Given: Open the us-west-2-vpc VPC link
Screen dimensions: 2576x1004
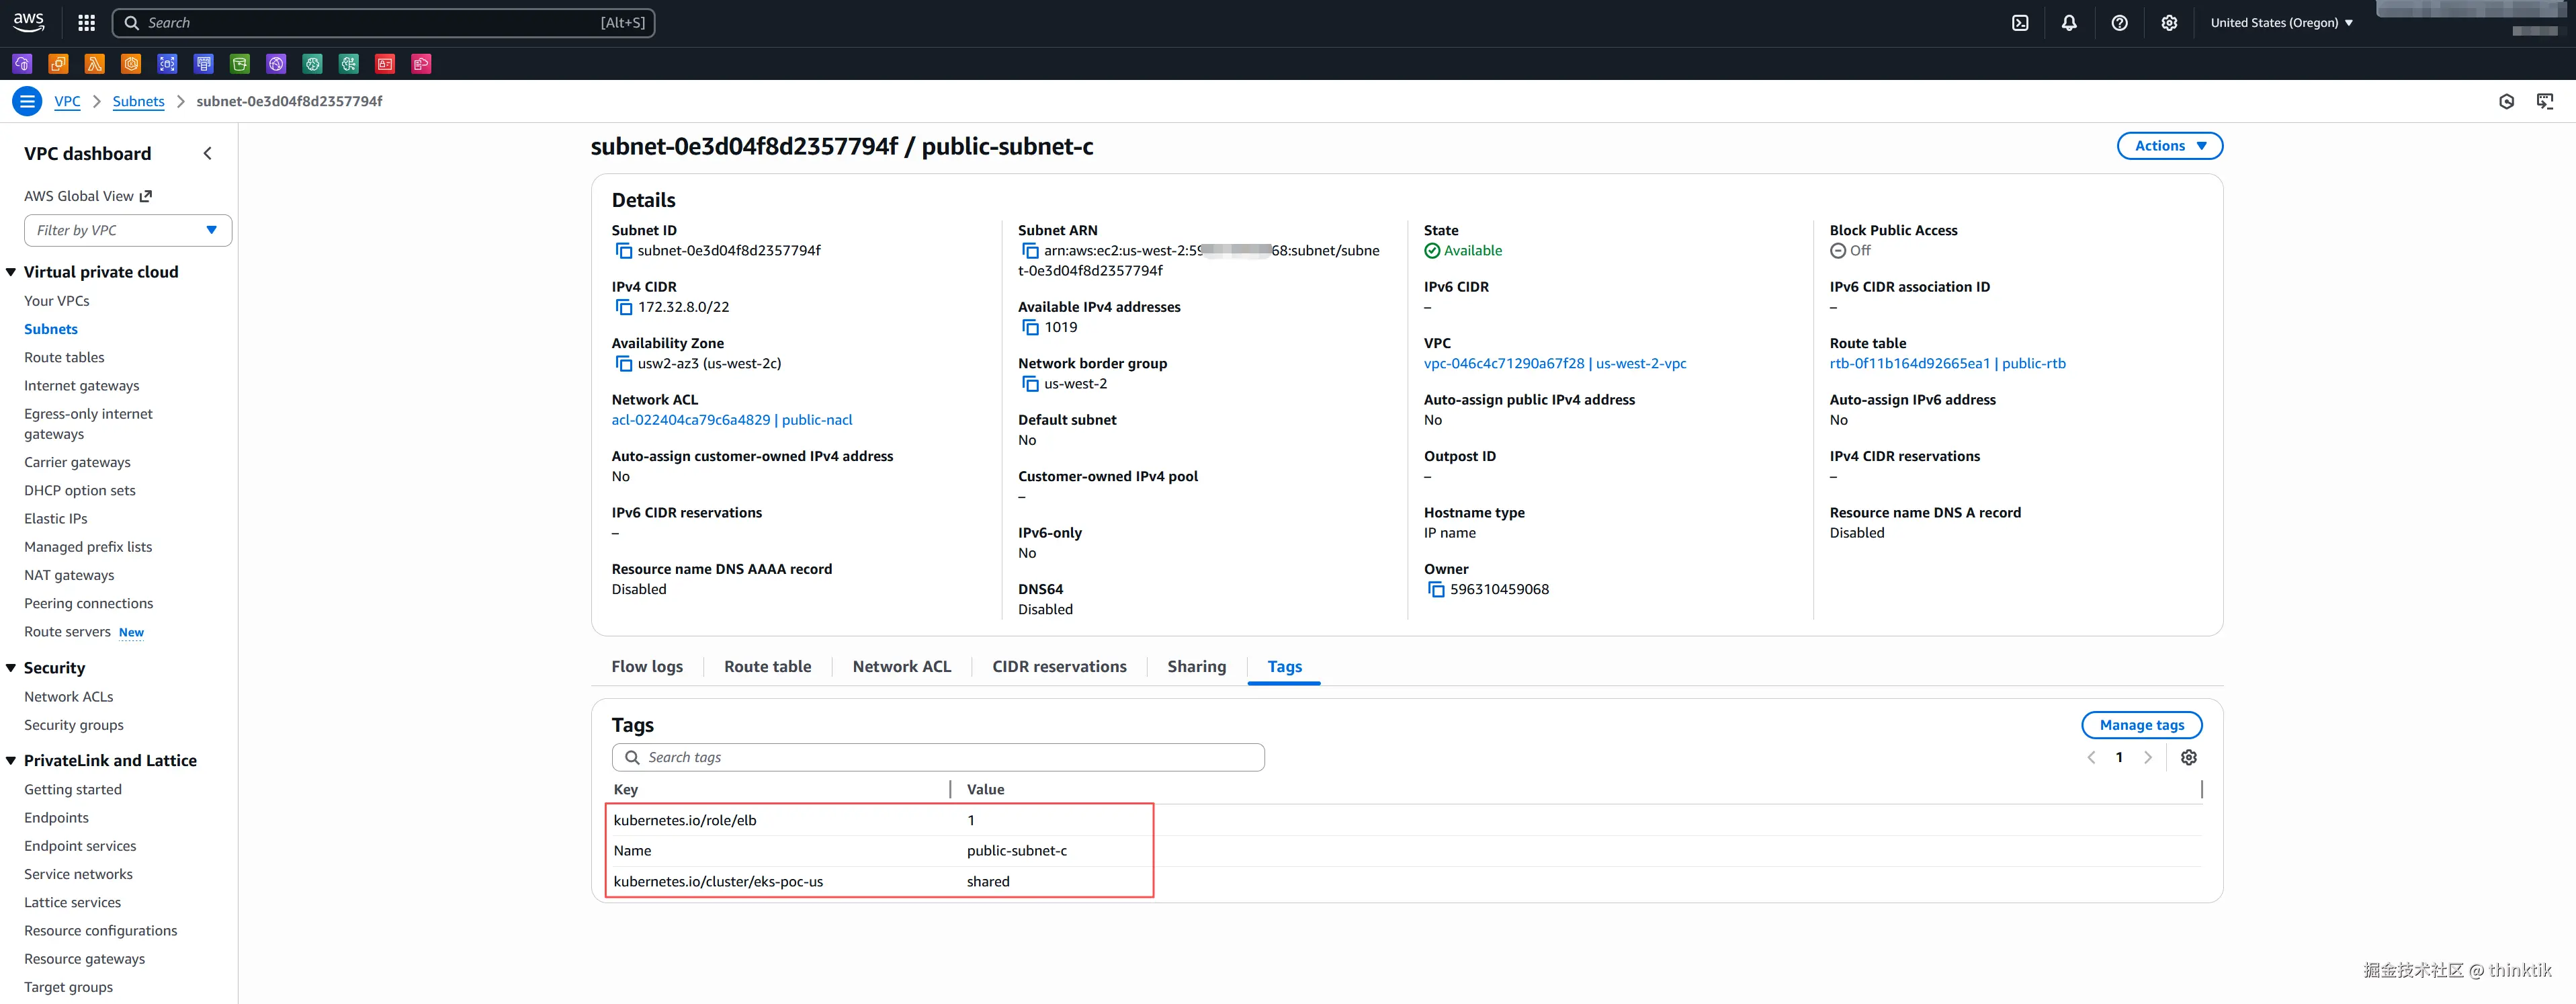Looking at the screenshot, I should pos(1555,364).
